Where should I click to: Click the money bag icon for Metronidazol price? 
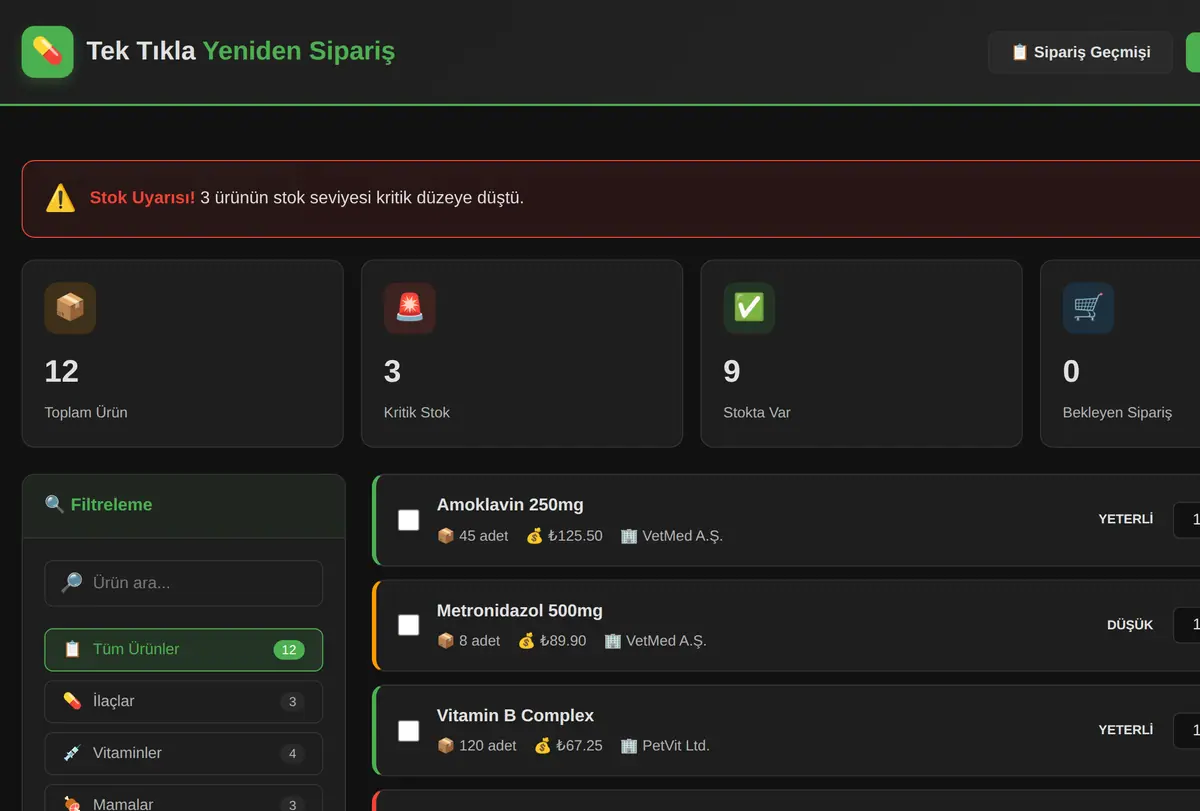[x=526, y=641]
